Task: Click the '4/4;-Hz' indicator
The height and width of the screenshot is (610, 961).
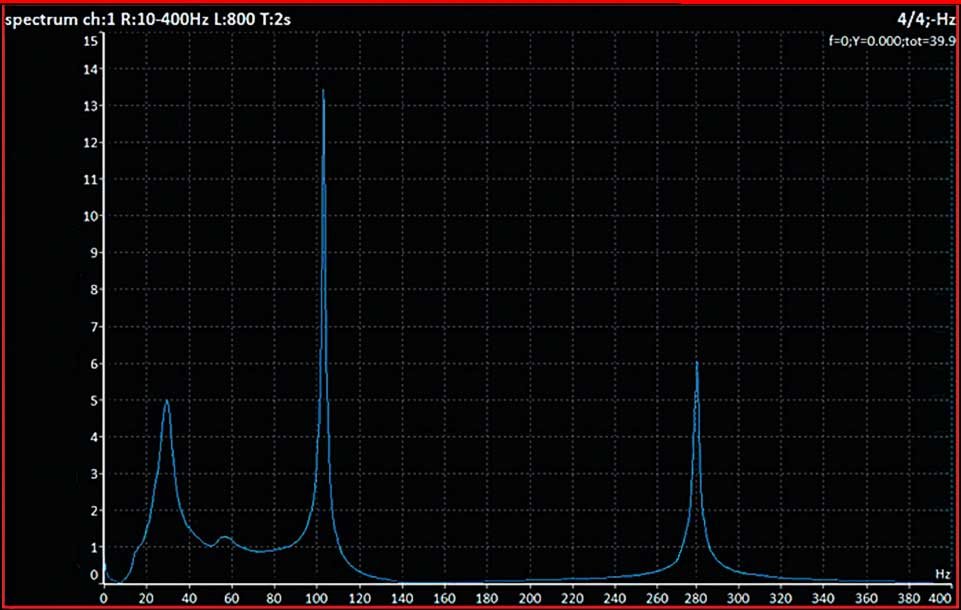Action: [x=926, y=20]
